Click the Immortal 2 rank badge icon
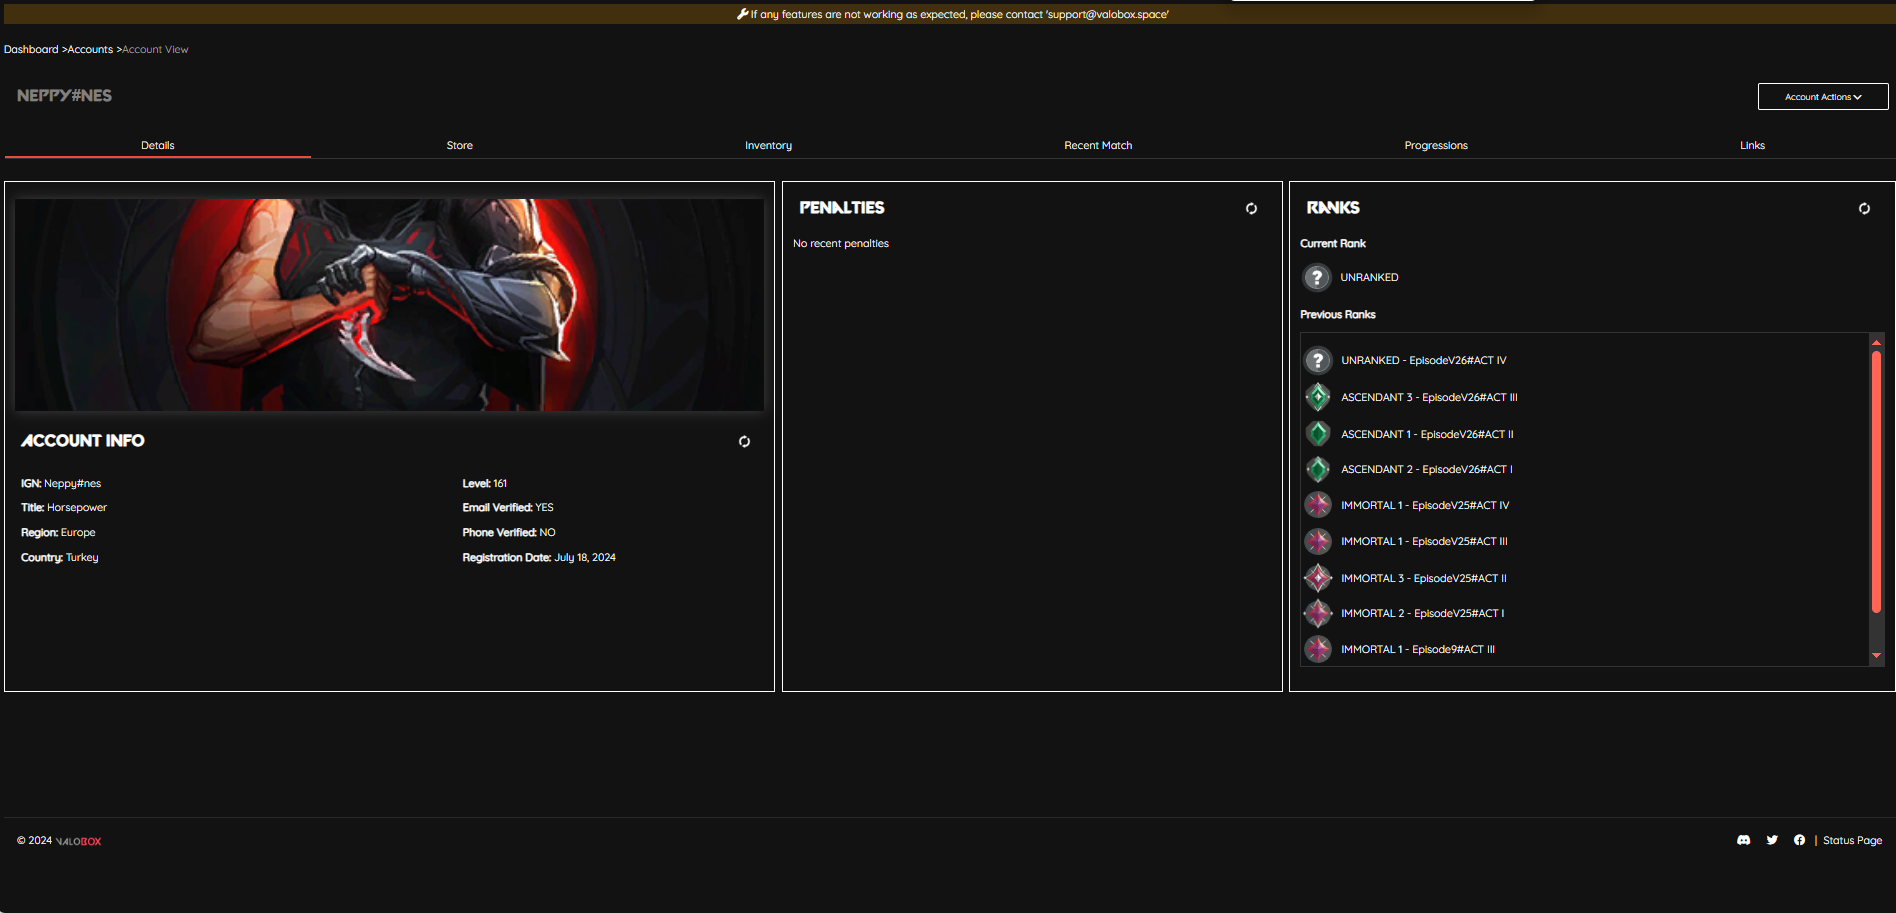 coord(1318,613)
